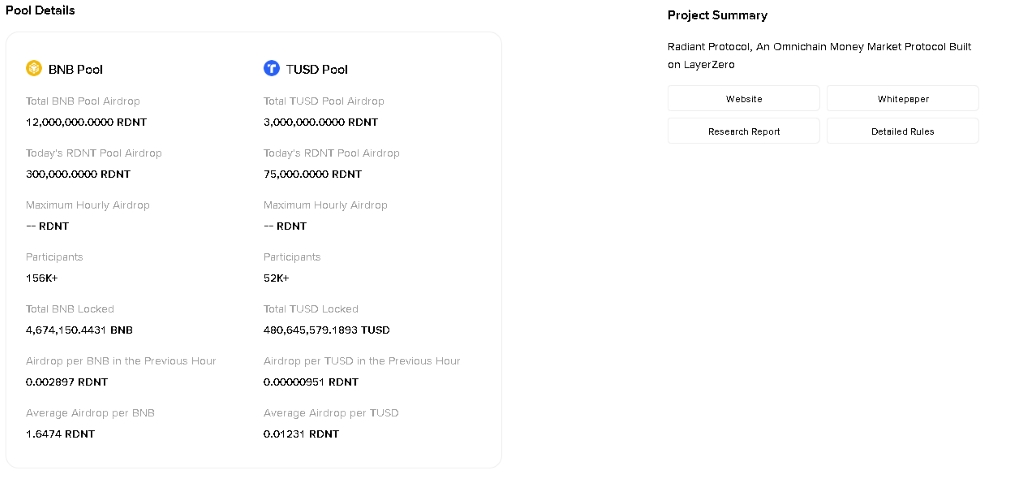Select 75,000.0000 RDNT daily airdrop

pyautogui.click(x=312, y=174)
